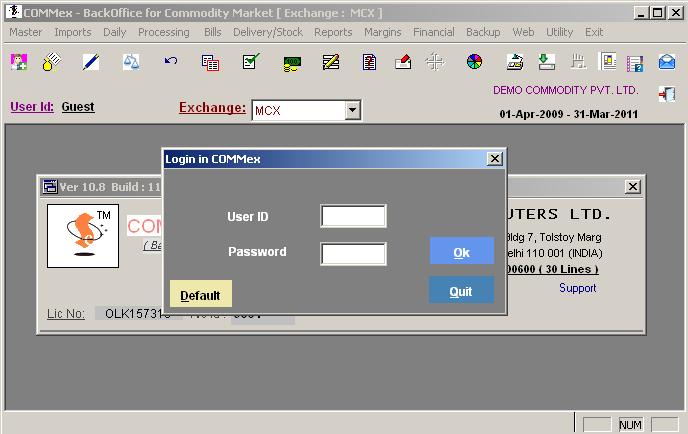Click the yellow Default button
The height and width of the screenshot is (434, 688).
click(201, 295)
